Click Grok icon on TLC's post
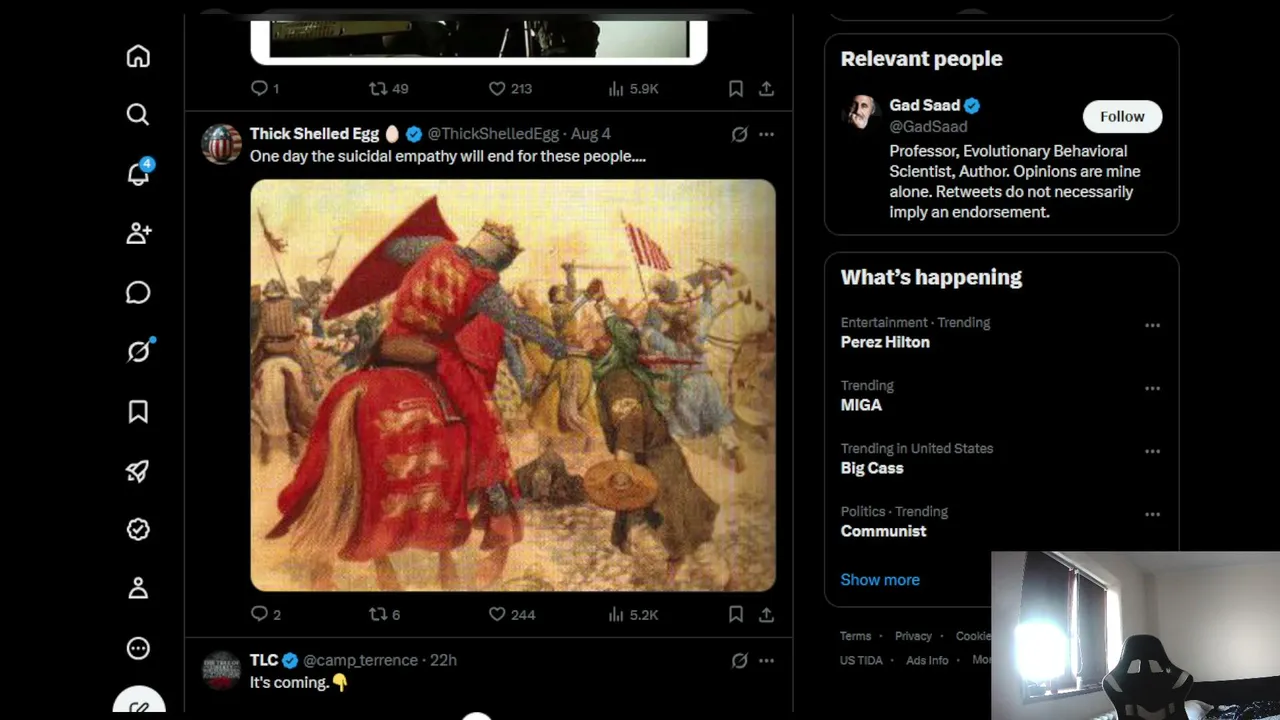 (739, 660)
